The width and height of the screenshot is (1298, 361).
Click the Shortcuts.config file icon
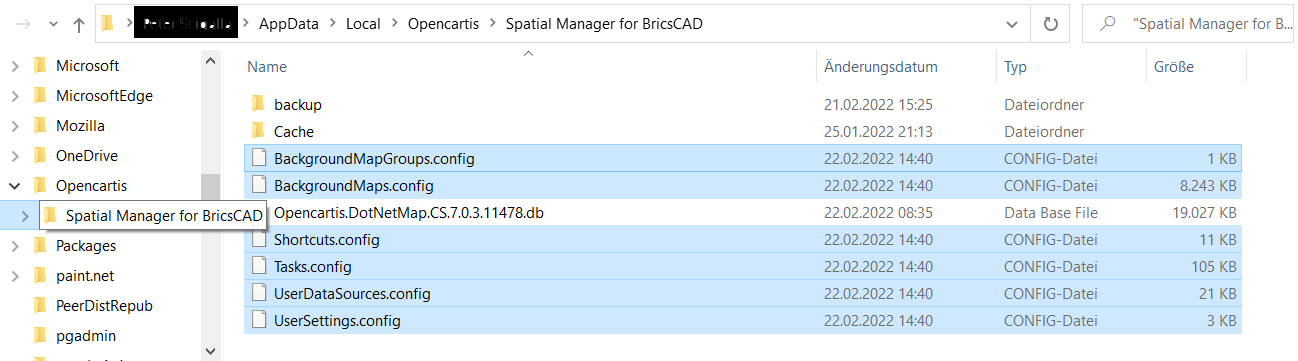click(x=259, y=240)
